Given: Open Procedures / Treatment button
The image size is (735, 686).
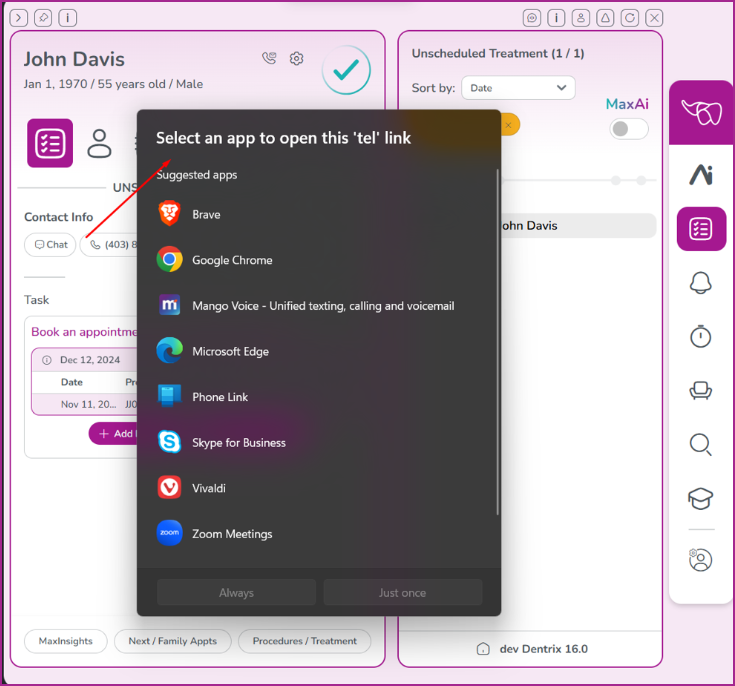Looking at the screenshot, I should [x=305, y=641].
